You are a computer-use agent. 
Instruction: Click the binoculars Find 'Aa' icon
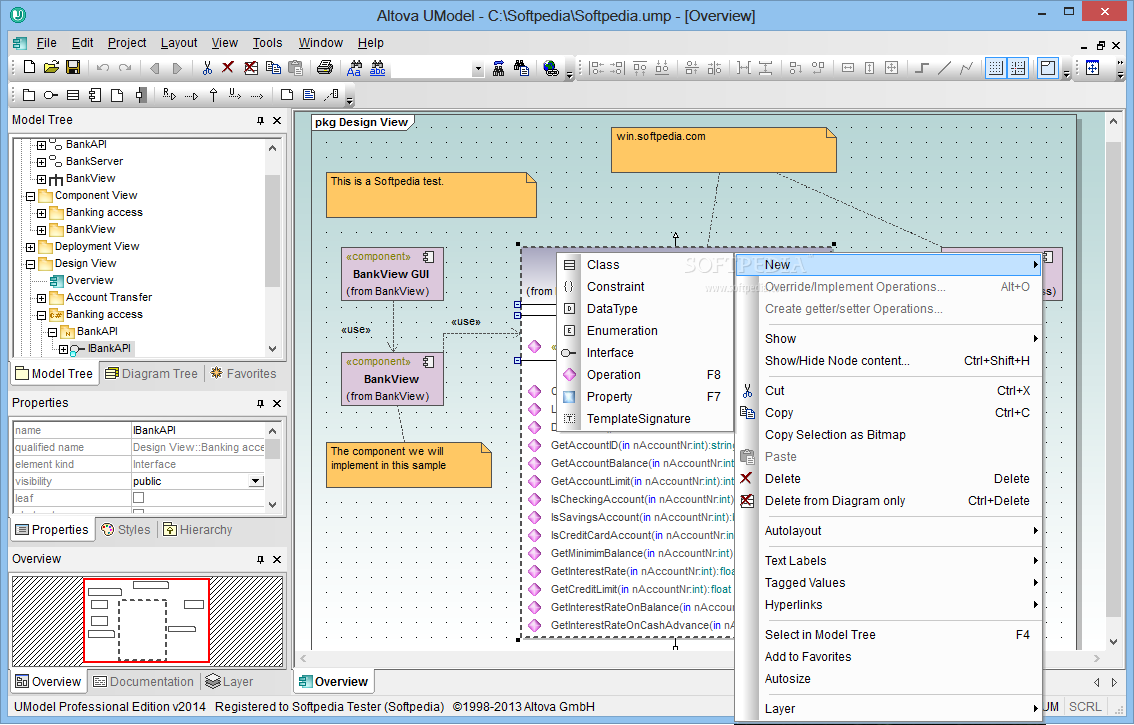[x=354, y=69]
